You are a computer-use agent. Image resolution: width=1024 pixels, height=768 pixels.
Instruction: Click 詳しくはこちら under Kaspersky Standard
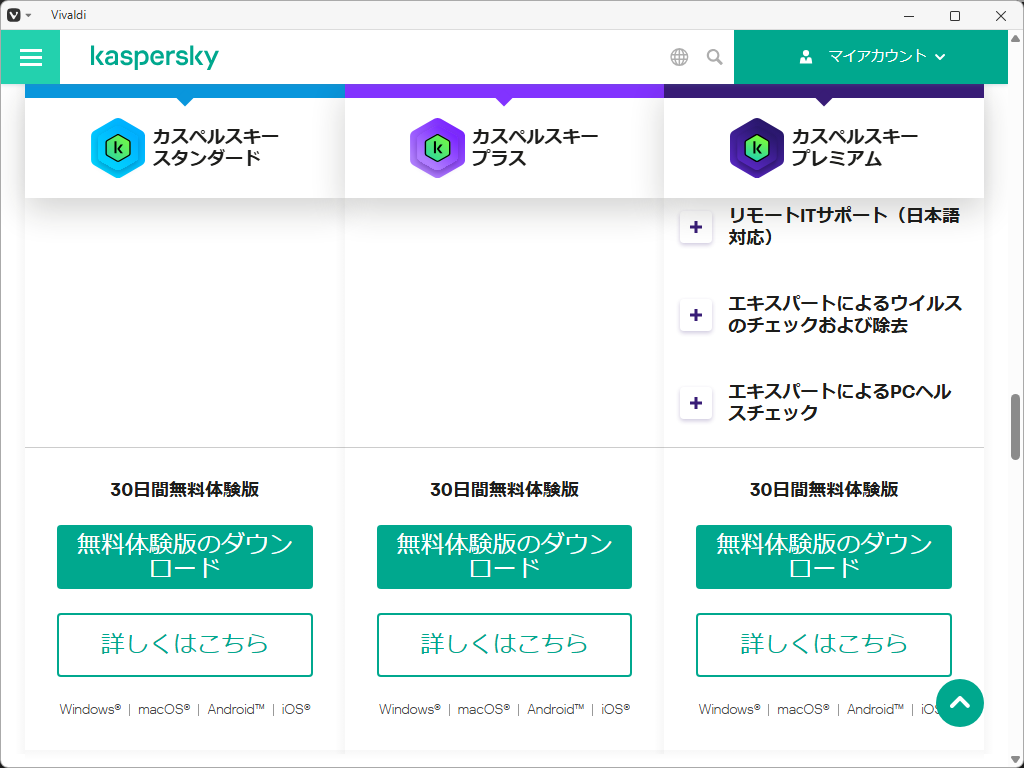185,645
